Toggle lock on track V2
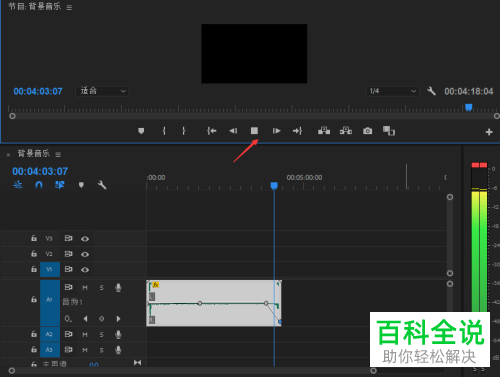Viewport: 500px width, 377px height. point(34,254)
